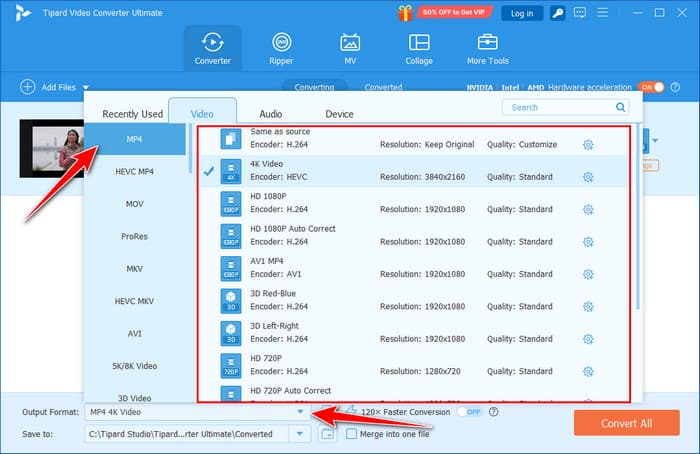Image resolution: width=700 pixels, height=454 pixels.
Task: Open the feedback chat icon
Action: tap(580, 12)
